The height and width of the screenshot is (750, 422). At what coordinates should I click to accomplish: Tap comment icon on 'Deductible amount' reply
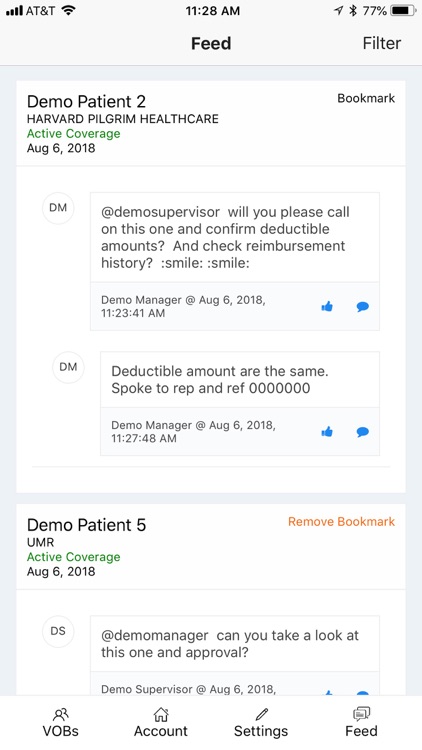coord(363,432)
